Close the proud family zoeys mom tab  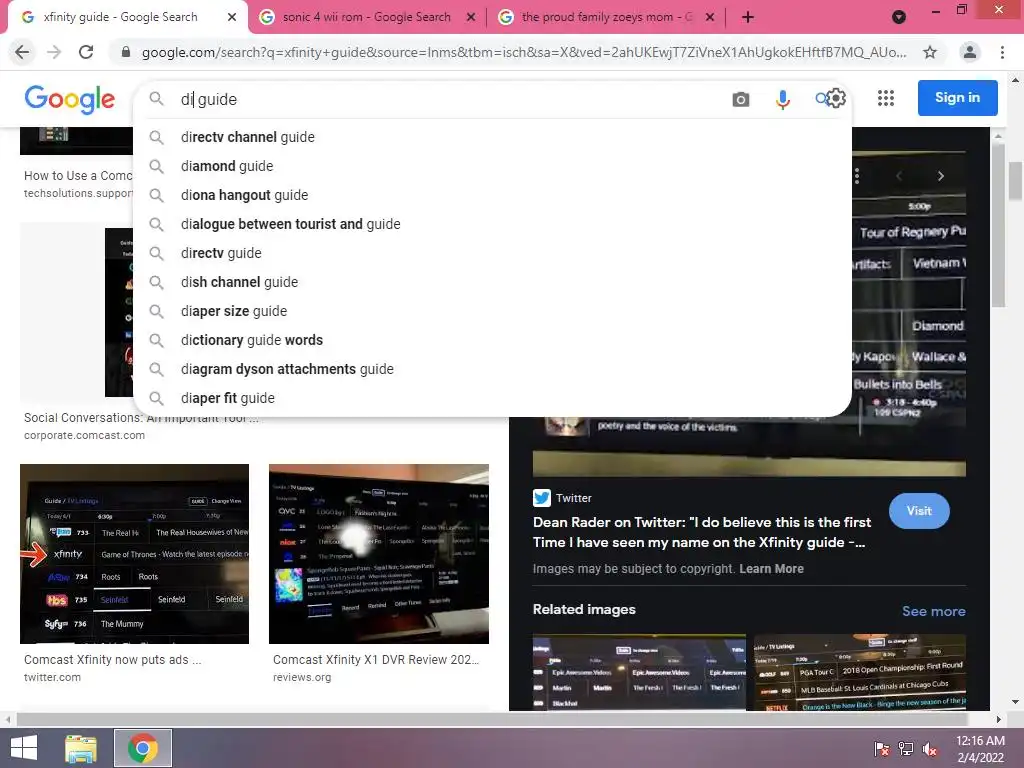tap(710, 17)
